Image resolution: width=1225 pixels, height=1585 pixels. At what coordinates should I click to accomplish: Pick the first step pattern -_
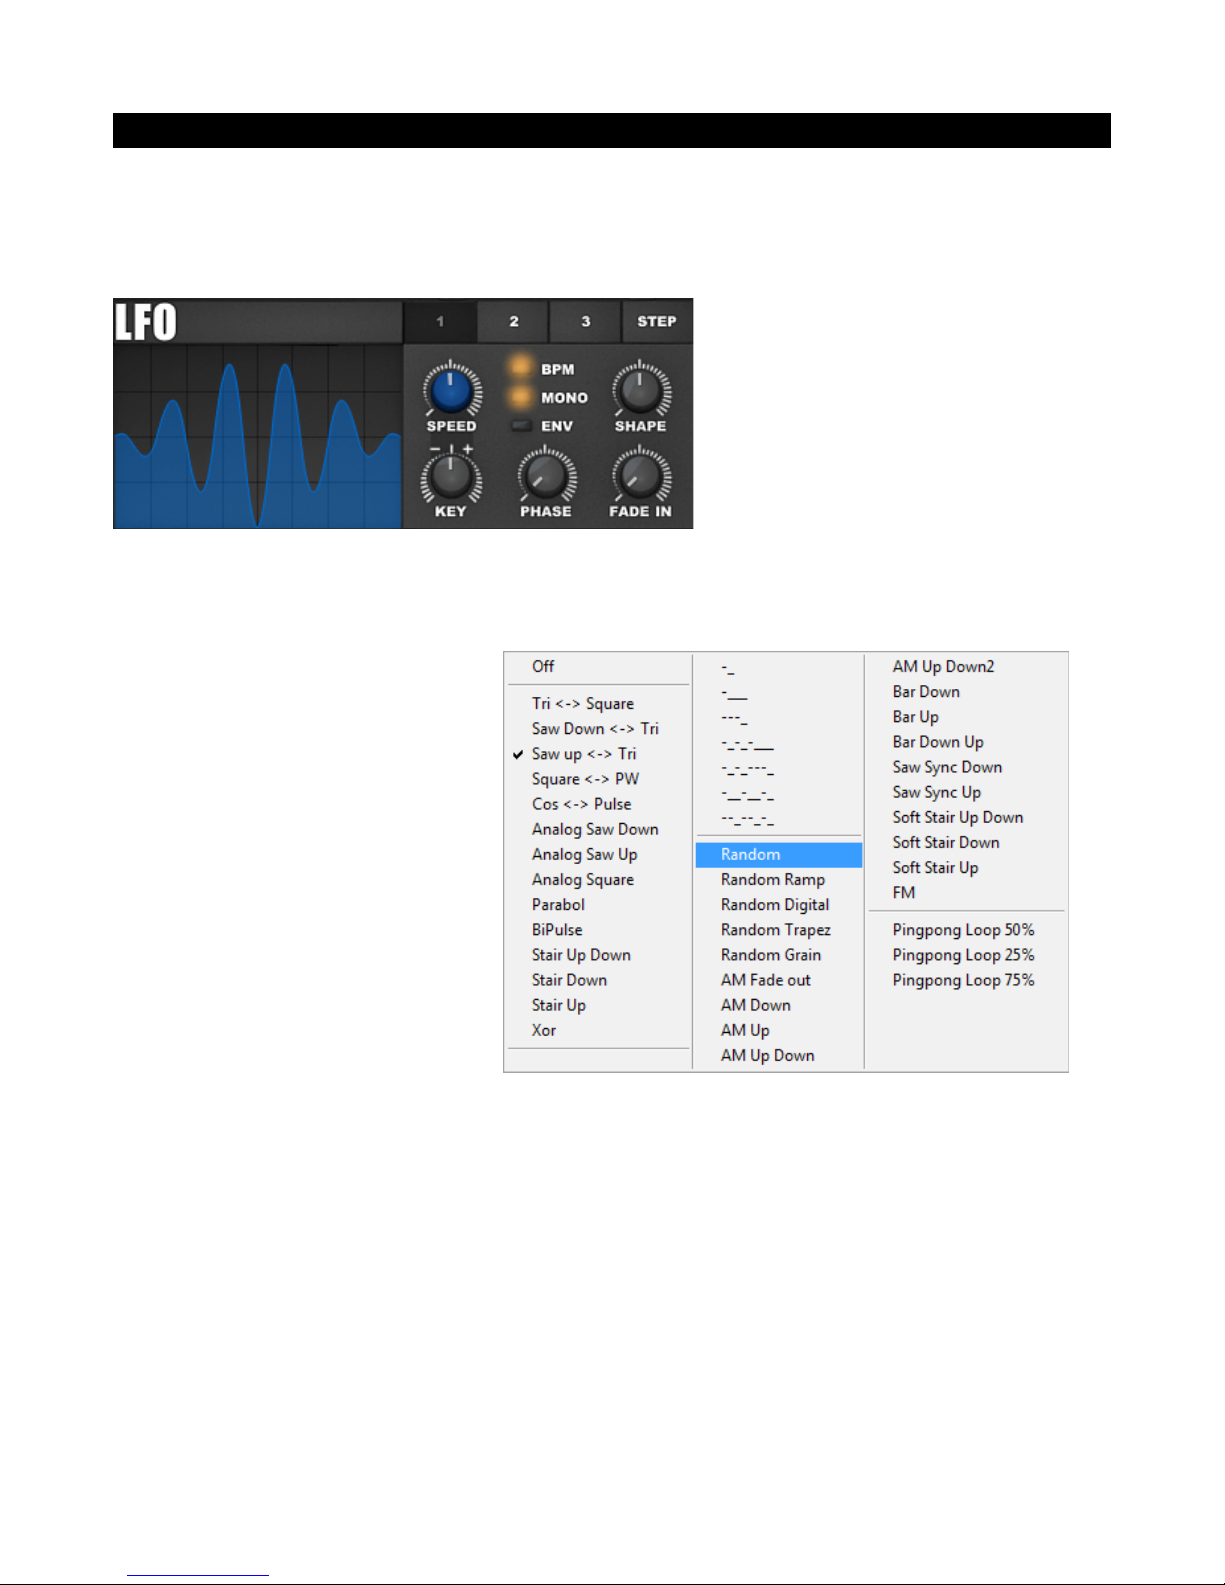(x=728, y=669)
